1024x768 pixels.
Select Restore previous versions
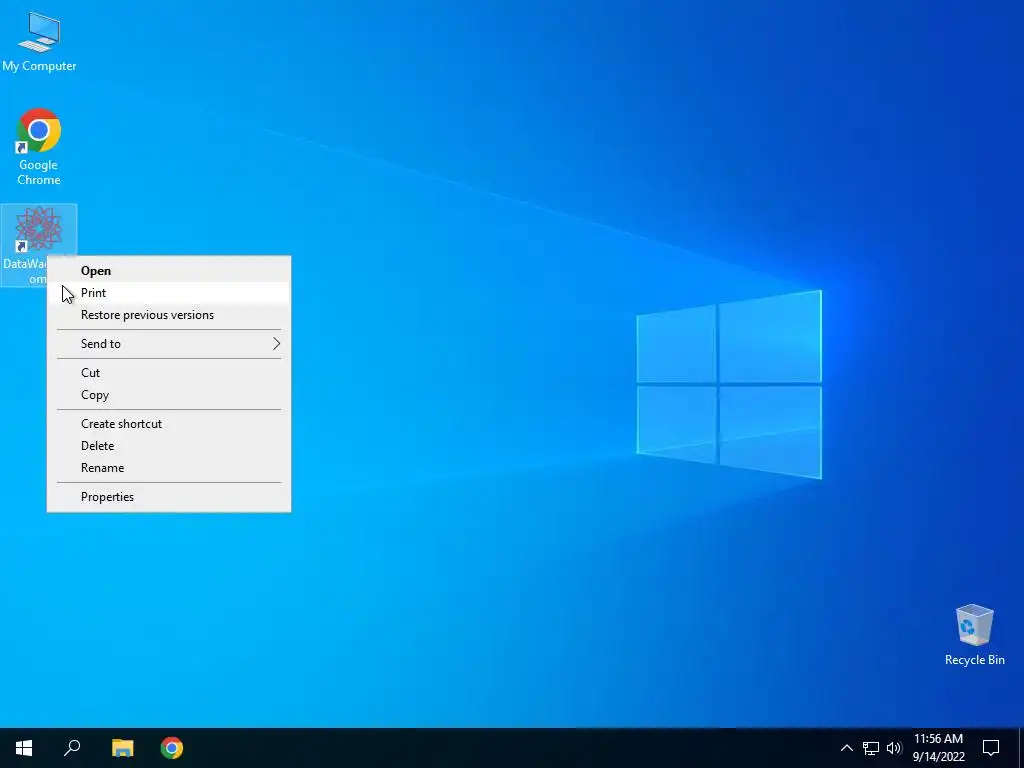tap(169, 315)
